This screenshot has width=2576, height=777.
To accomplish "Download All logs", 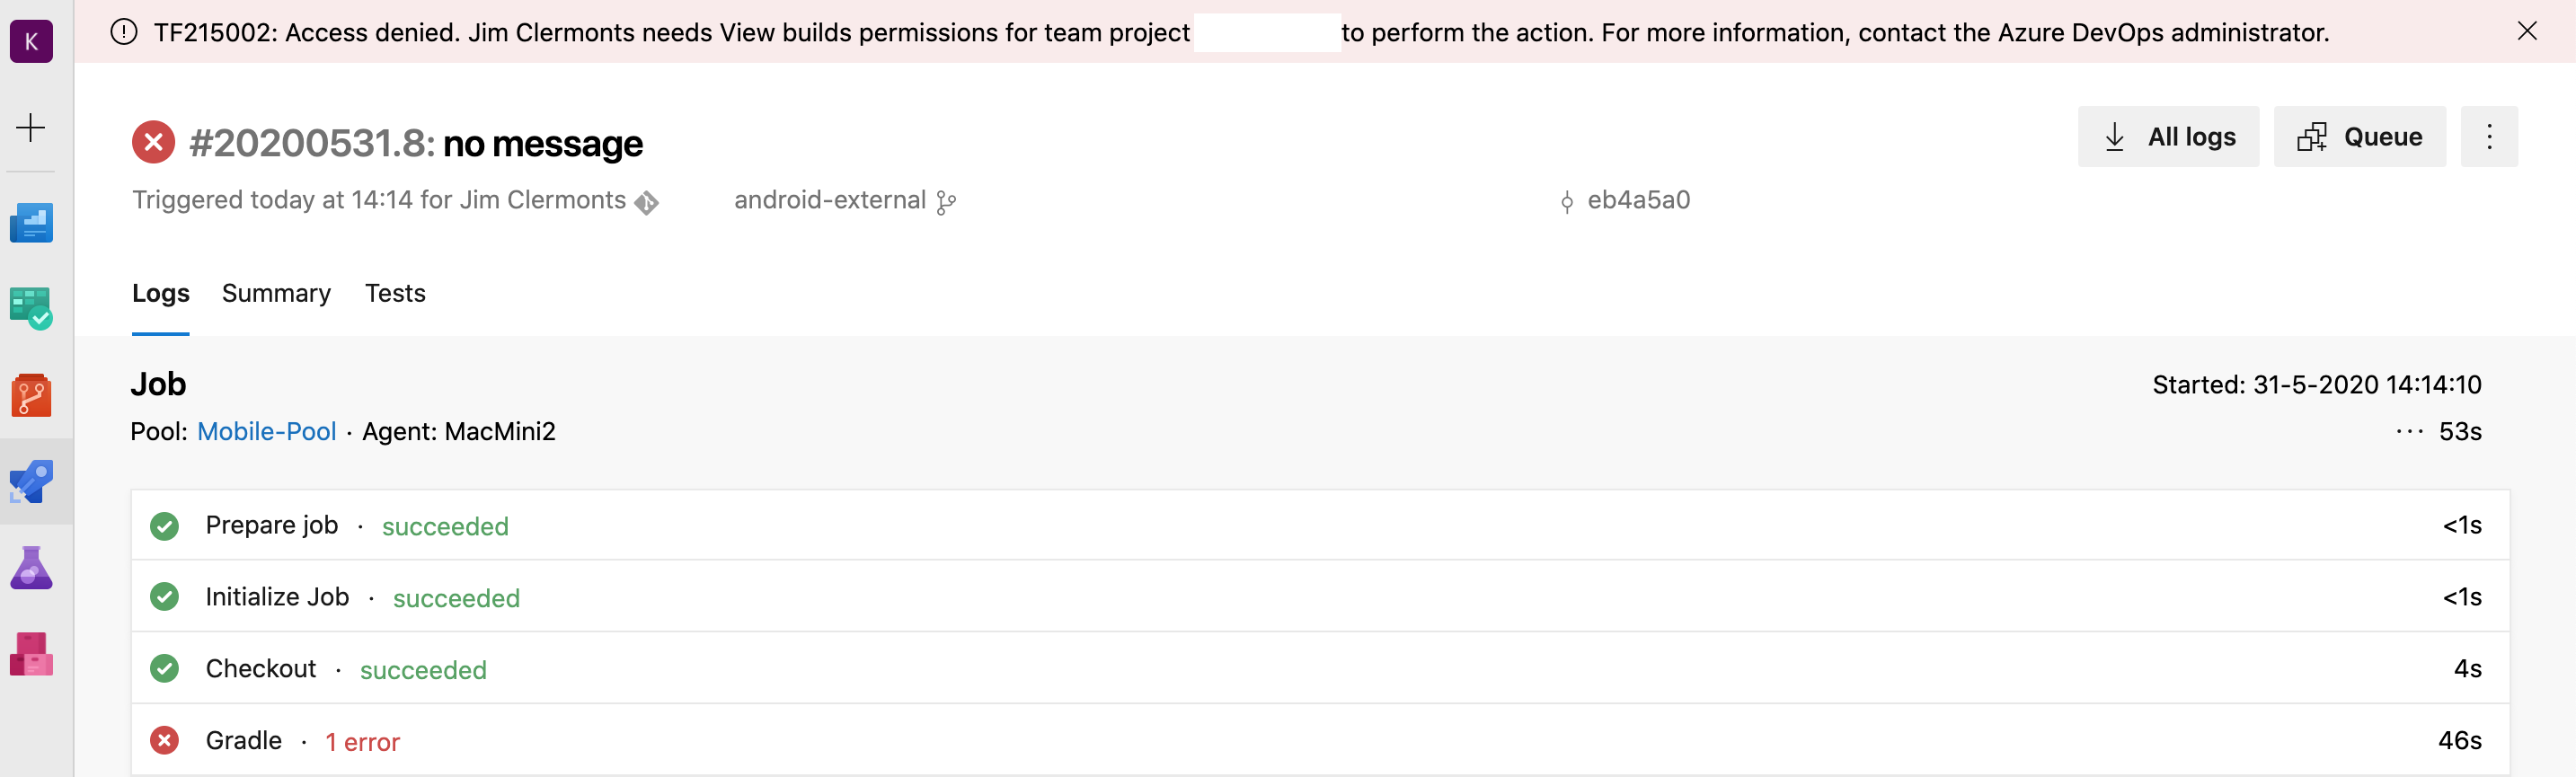I will point(2167,137).
